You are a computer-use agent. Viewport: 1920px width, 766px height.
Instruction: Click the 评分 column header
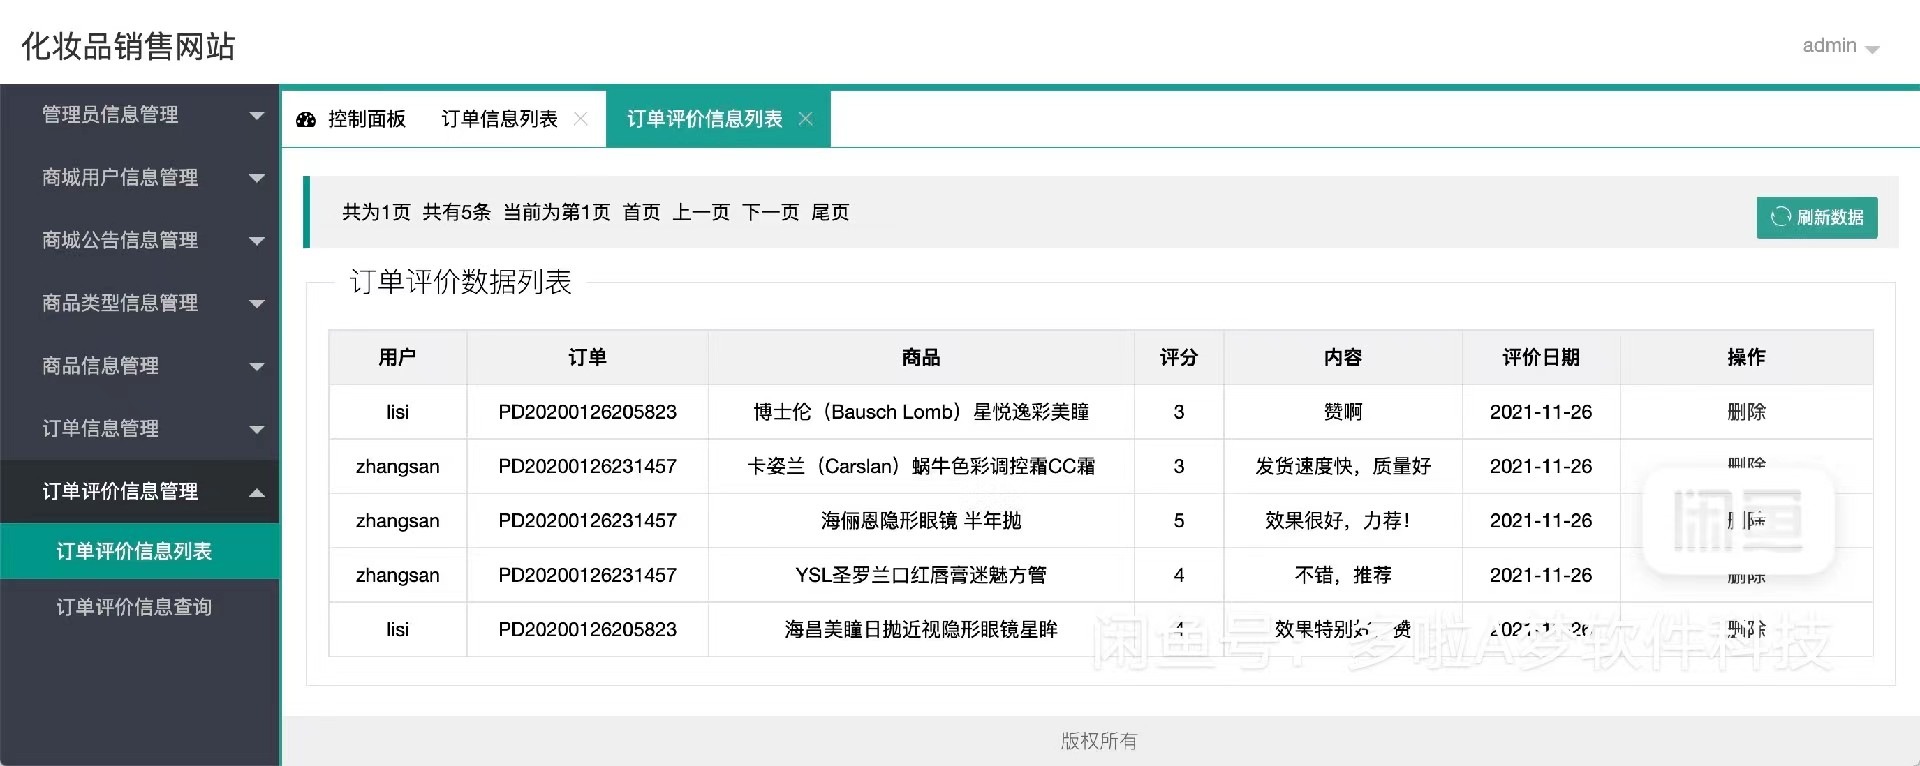pyautogui.click(x=1178, y=357)
